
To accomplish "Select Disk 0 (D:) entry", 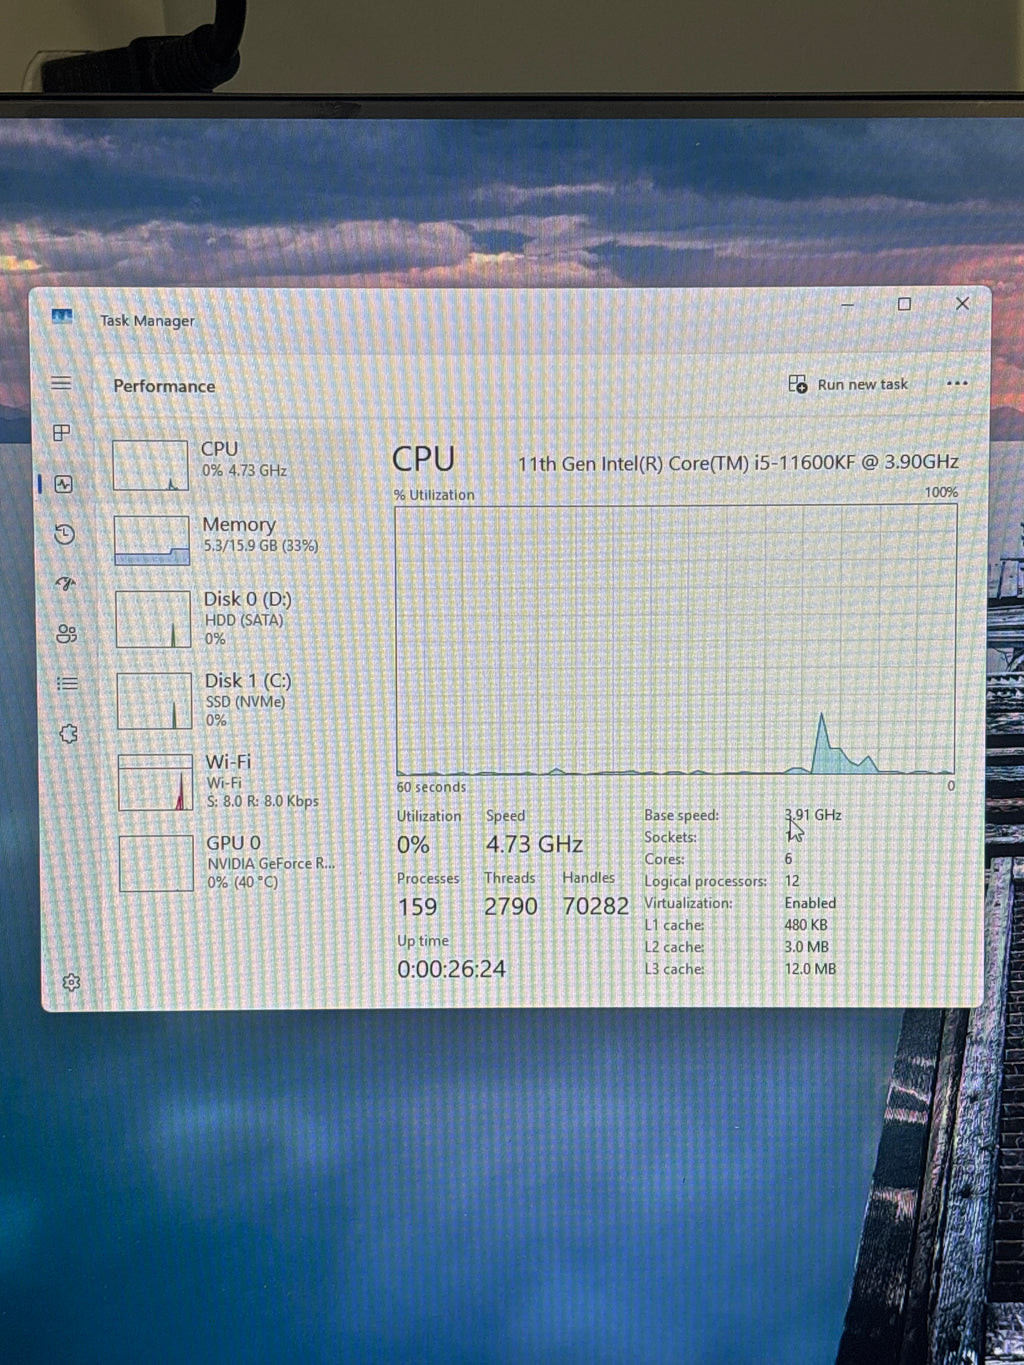I will pos(235,618).
